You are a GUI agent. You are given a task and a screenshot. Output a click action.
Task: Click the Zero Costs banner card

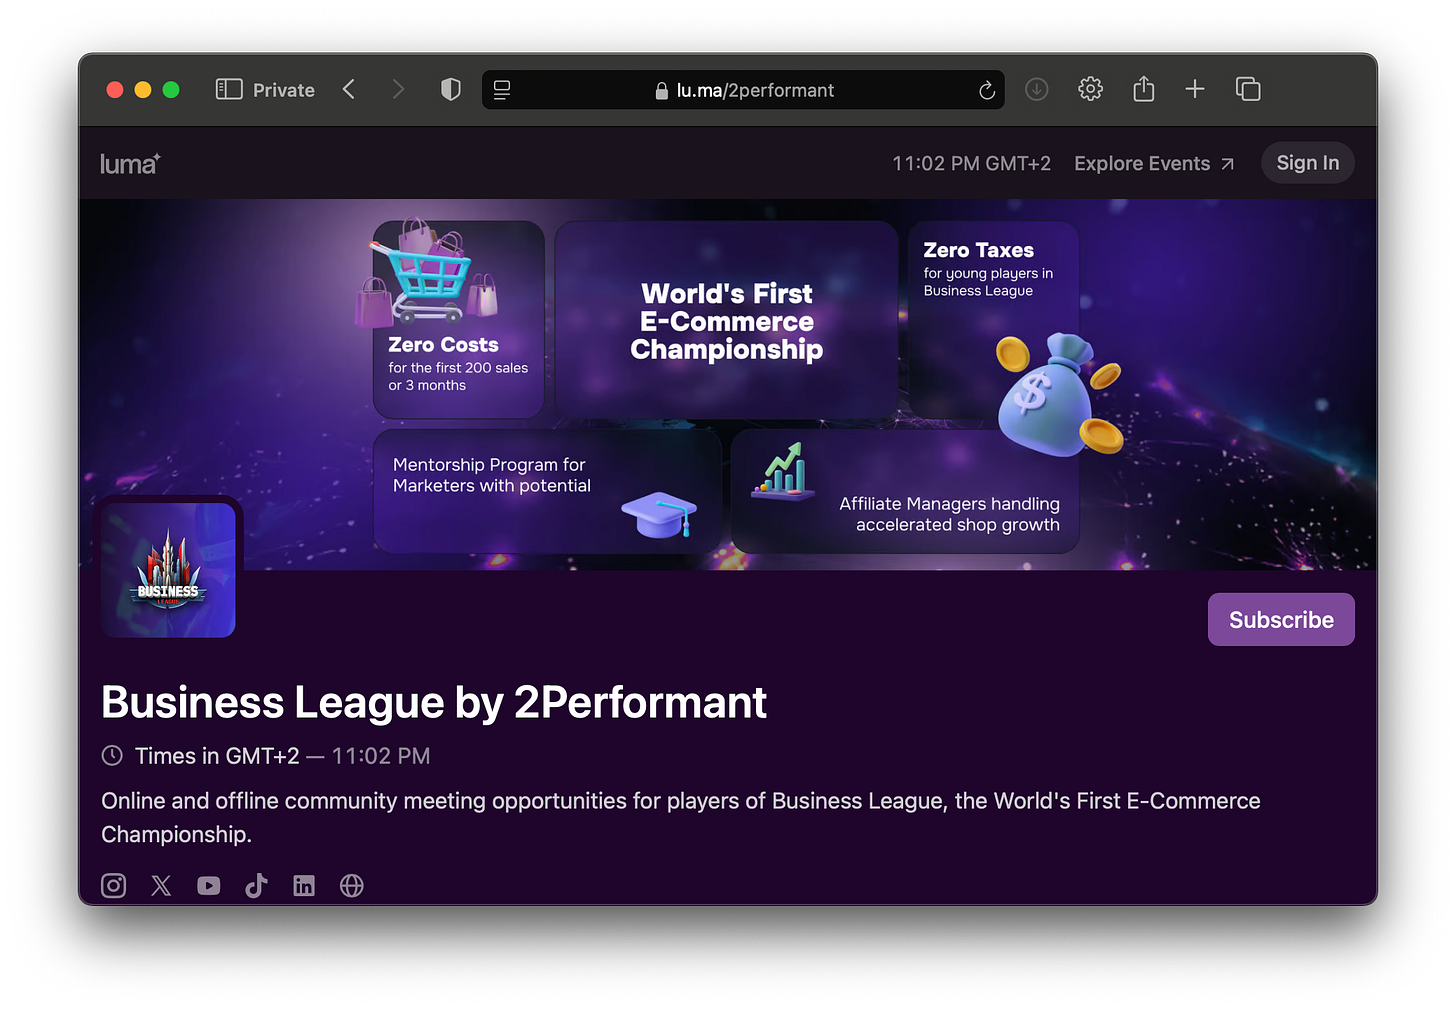(x=459, y=320)
